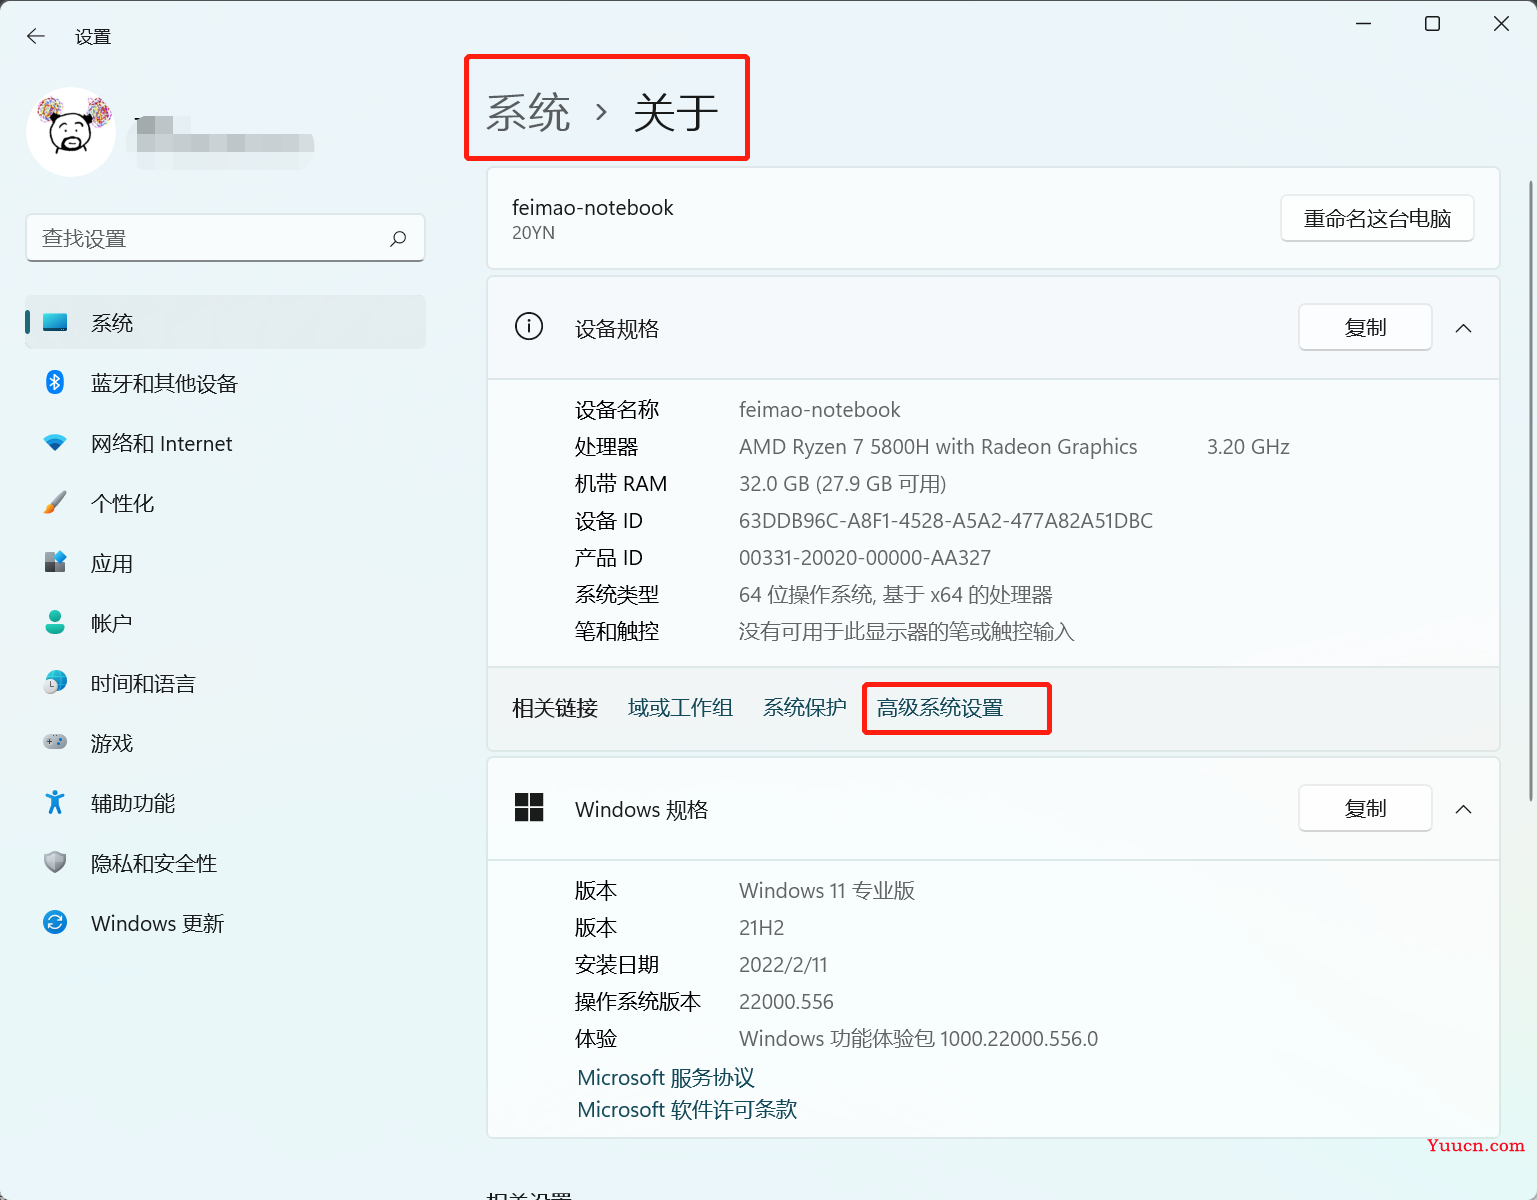Screen dimensions: 1537x1200
Task: Open 帐户 via person icon
Action: (x=55, y=622)
